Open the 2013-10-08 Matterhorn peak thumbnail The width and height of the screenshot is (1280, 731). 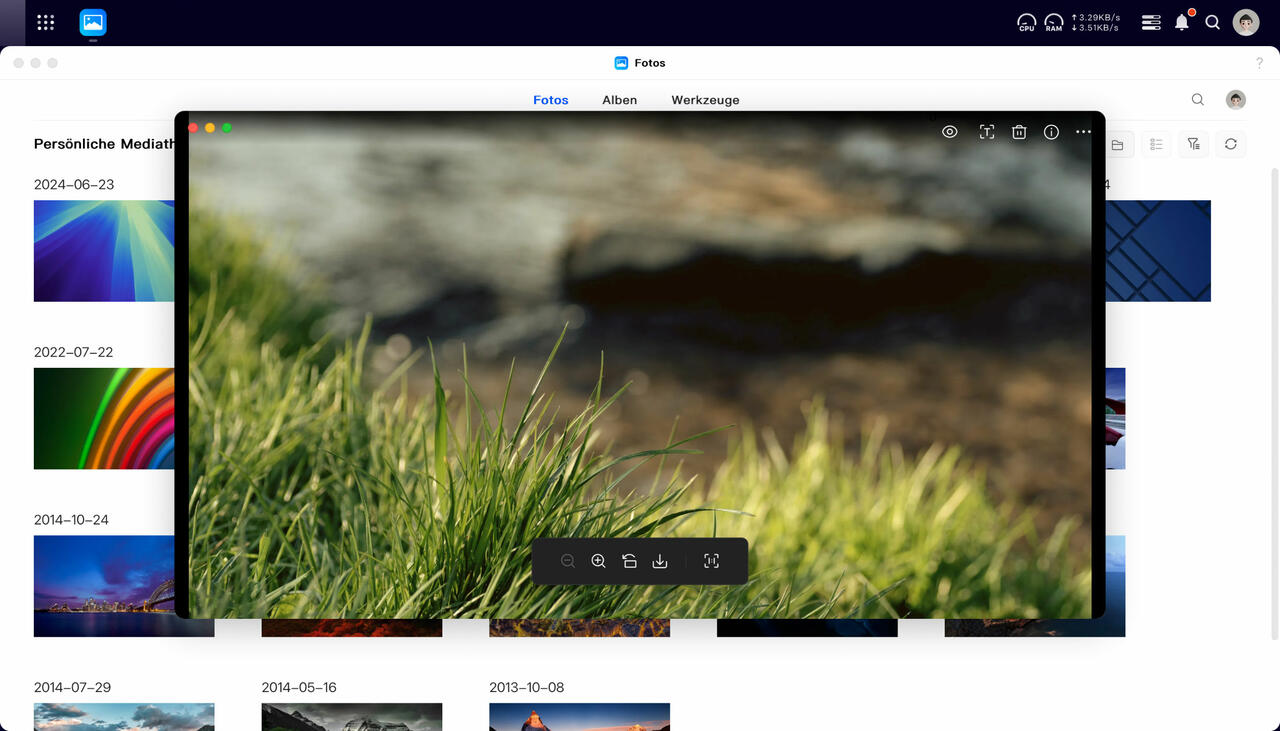[580, 717]
